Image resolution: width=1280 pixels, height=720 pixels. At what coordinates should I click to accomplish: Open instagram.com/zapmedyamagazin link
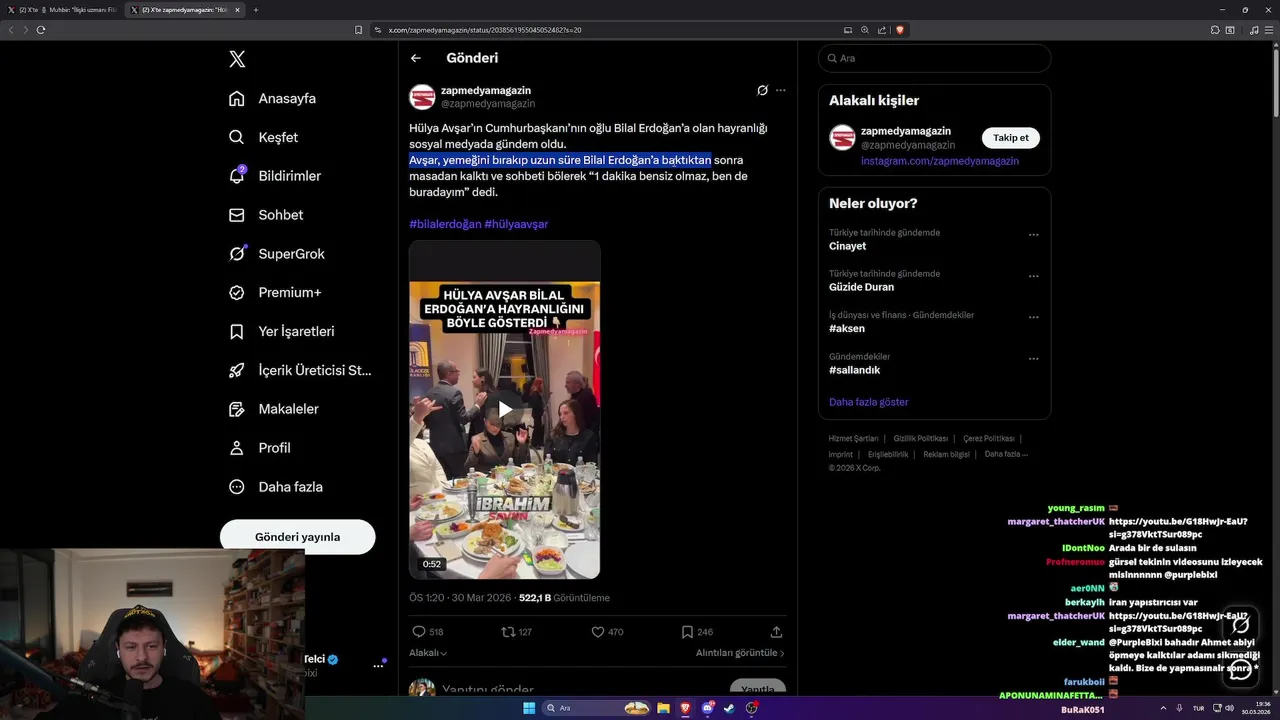tap(940, 161)
